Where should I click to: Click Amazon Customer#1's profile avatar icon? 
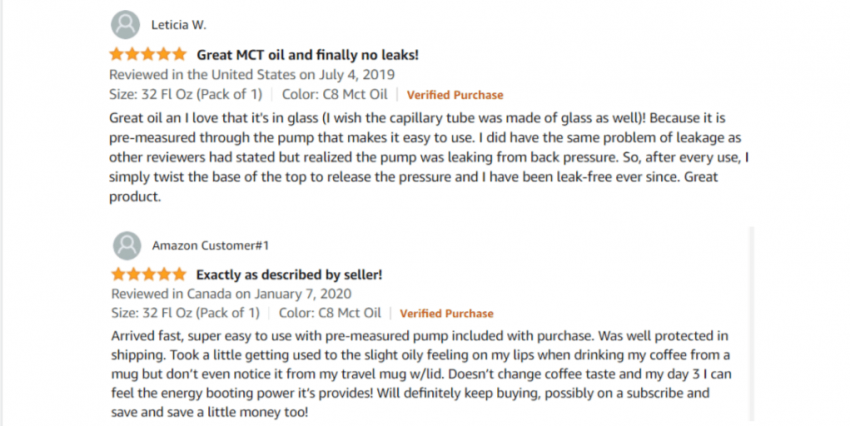tap(127, 246)
